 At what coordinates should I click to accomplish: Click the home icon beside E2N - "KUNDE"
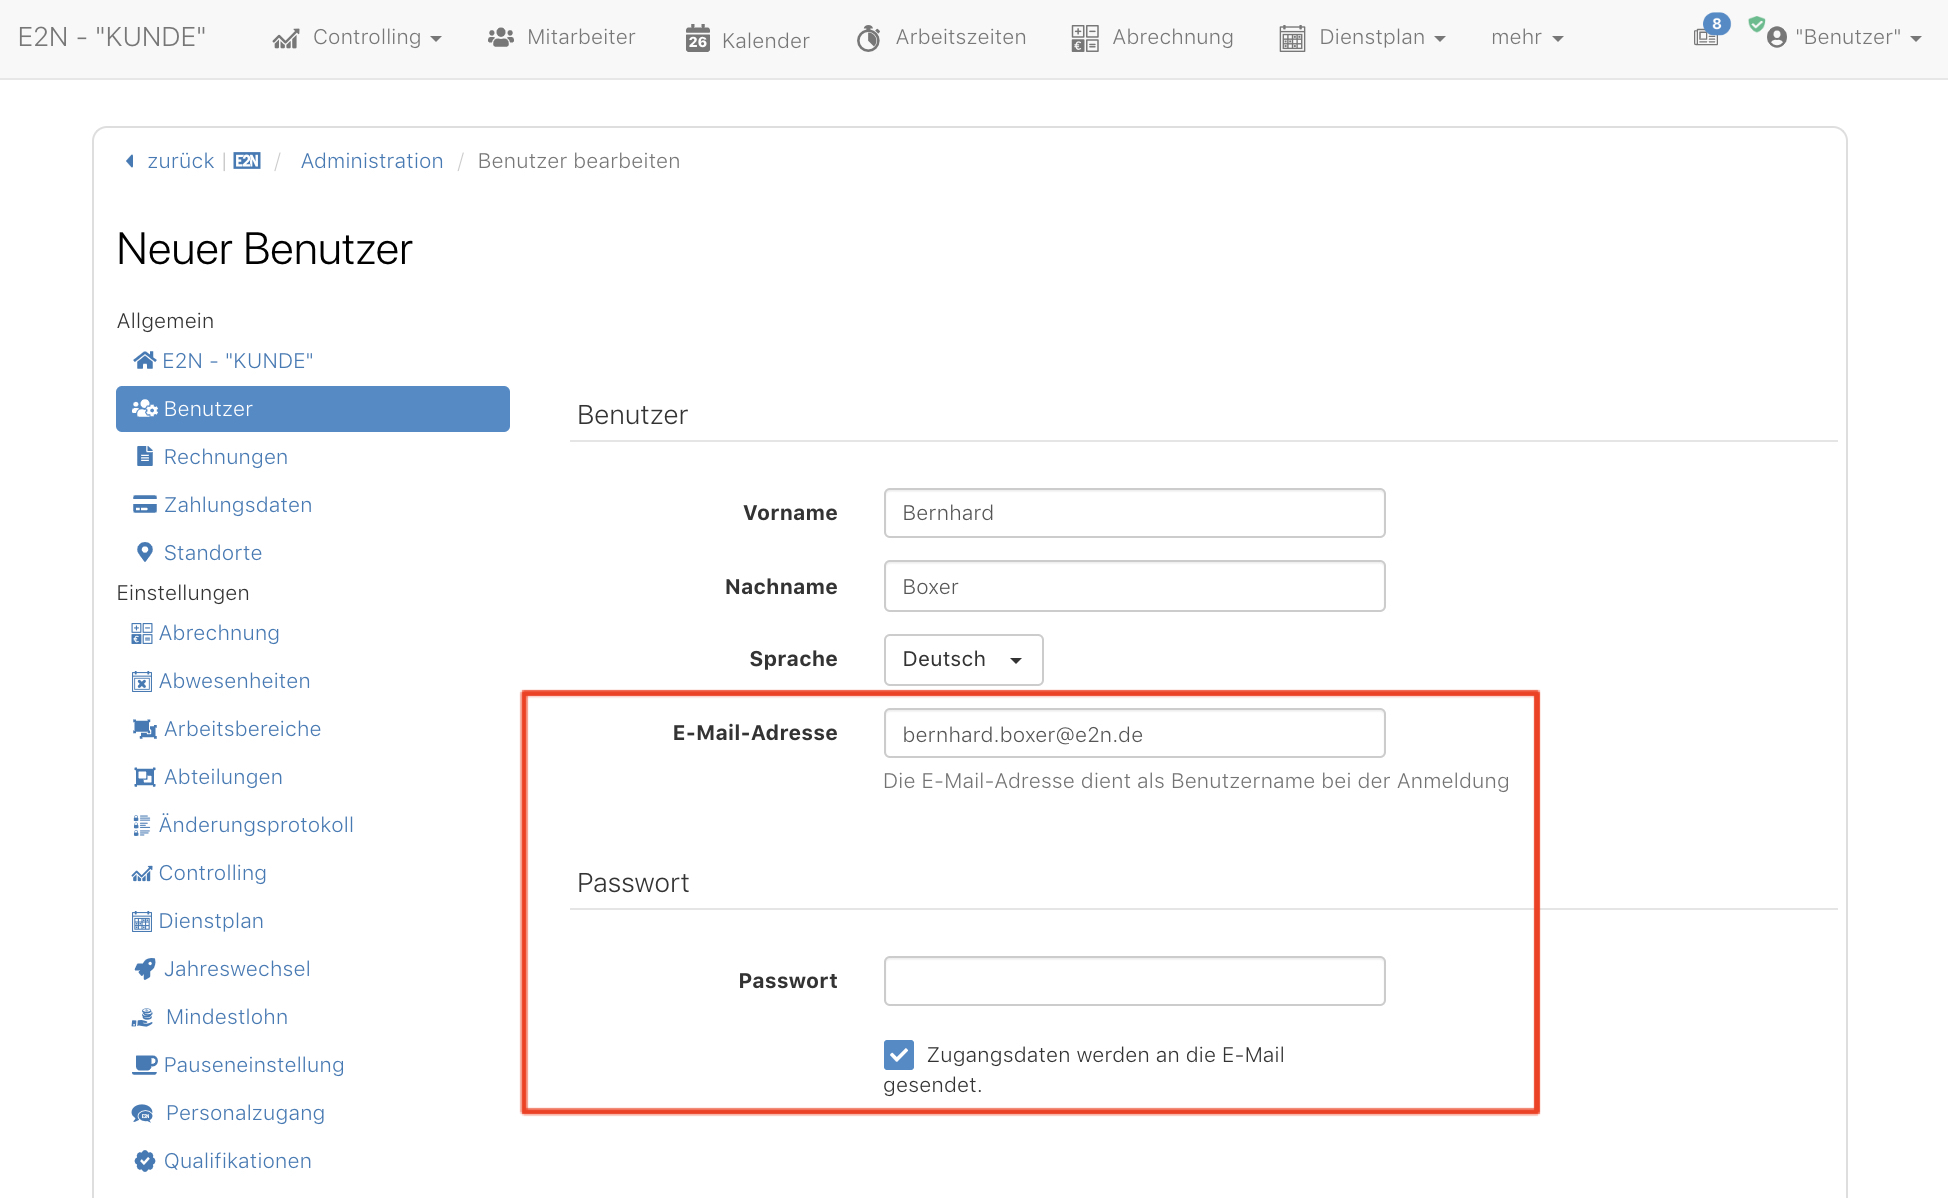coord(145,360)
